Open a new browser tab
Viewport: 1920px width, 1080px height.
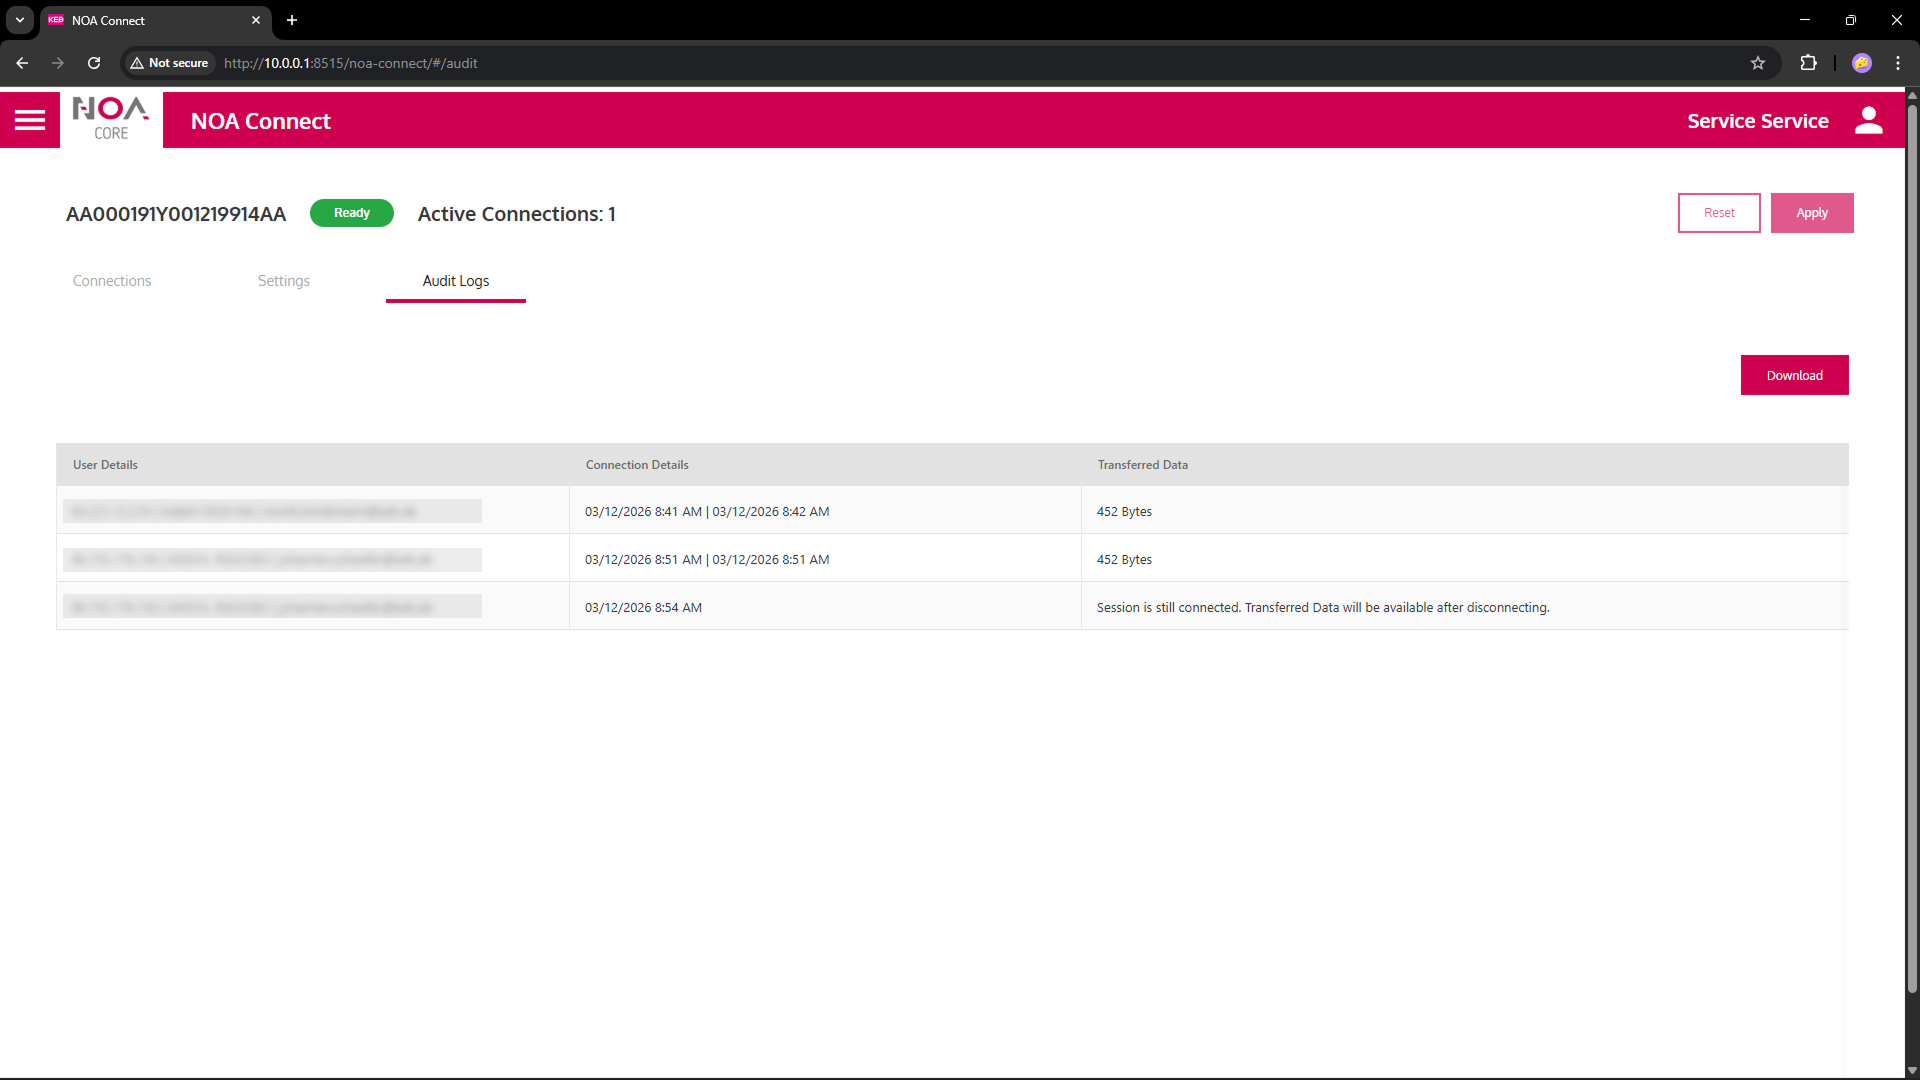(x=292, y=20)
